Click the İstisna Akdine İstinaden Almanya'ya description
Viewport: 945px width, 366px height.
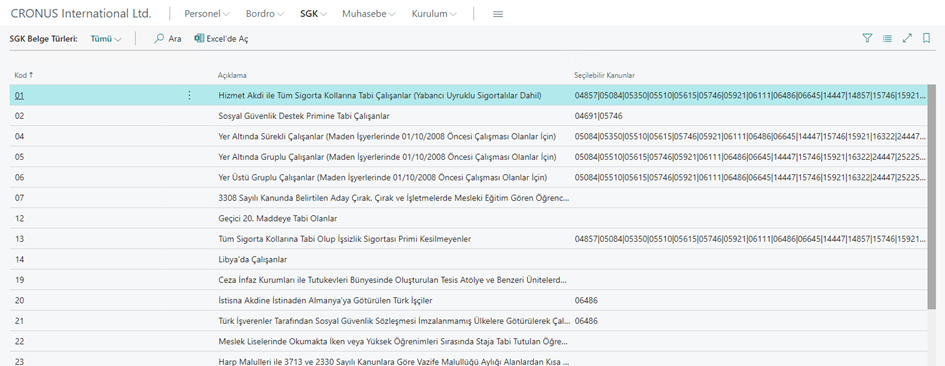tap(325, 300)
